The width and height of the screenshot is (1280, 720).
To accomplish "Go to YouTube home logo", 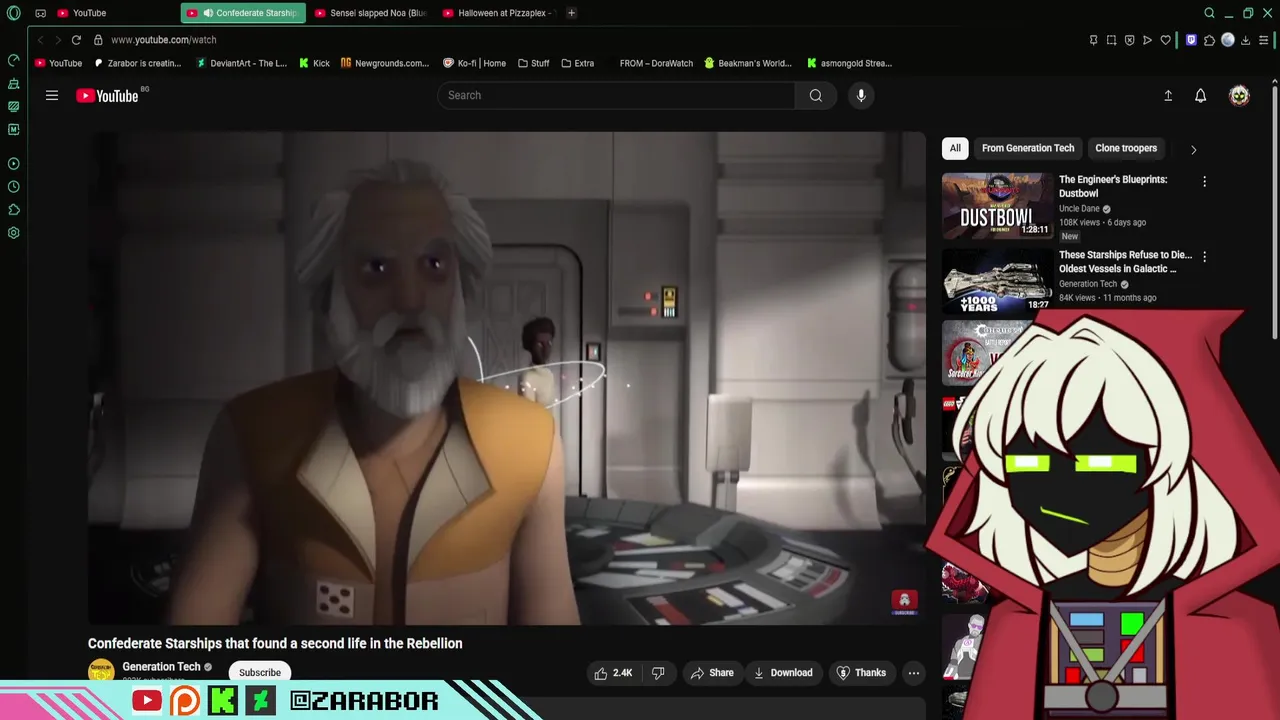I will 107,95.
